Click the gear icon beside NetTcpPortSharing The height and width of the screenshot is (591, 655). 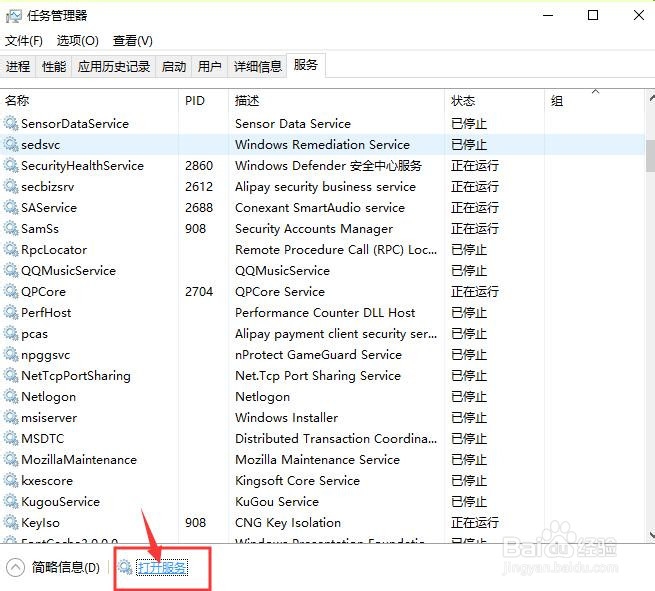[11, 375]
